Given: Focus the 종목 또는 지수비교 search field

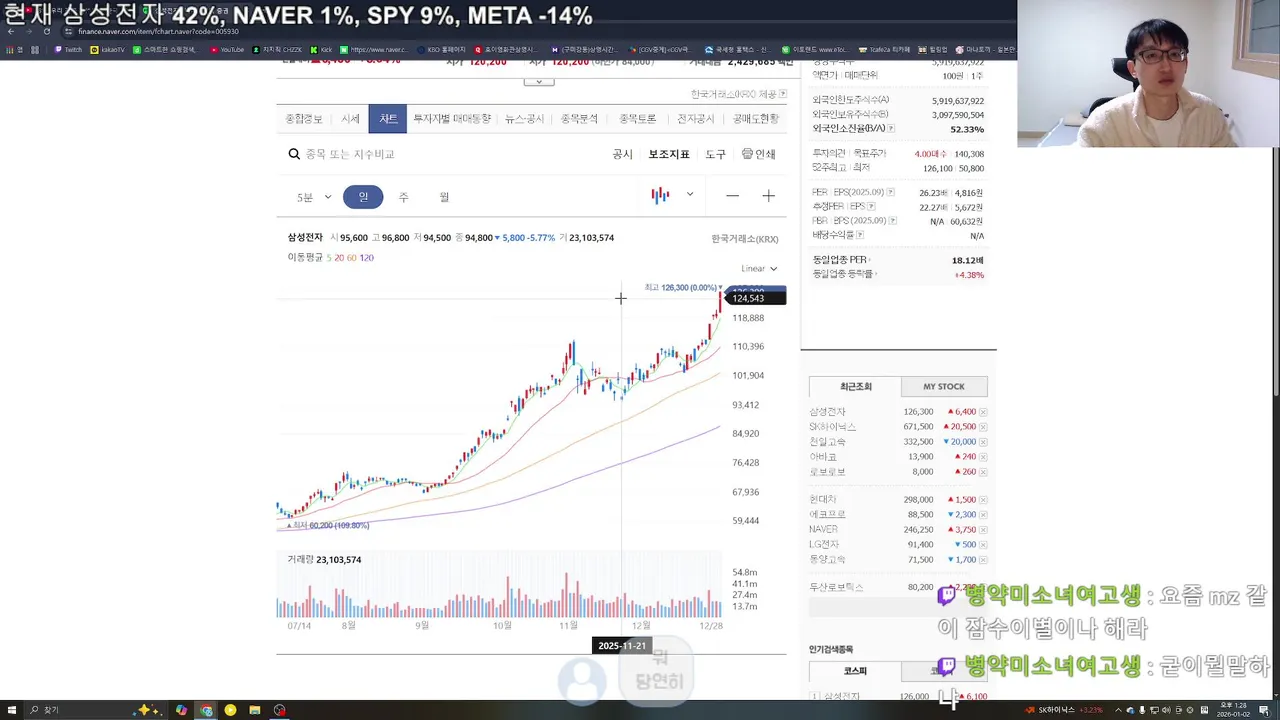Looking at the screenshot, I should coord(350,154).
